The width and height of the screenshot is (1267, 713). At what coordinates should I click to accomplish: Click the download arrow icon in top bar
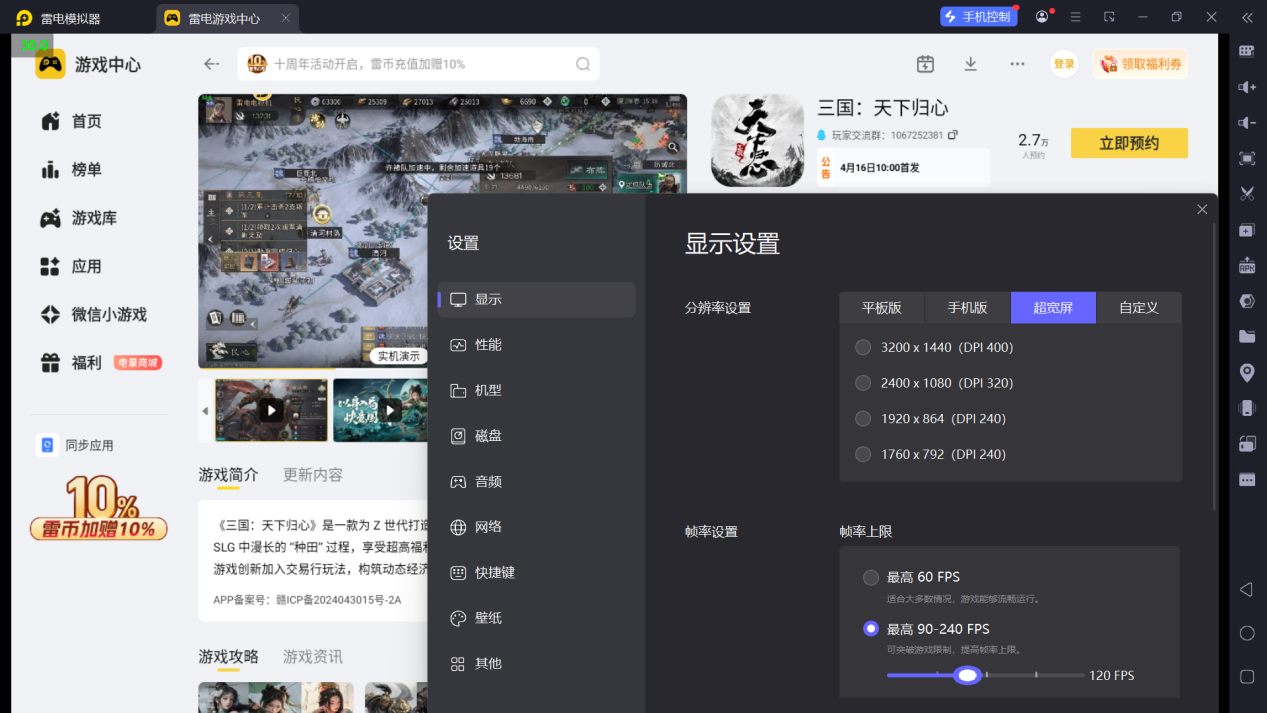tap(970, 64)
